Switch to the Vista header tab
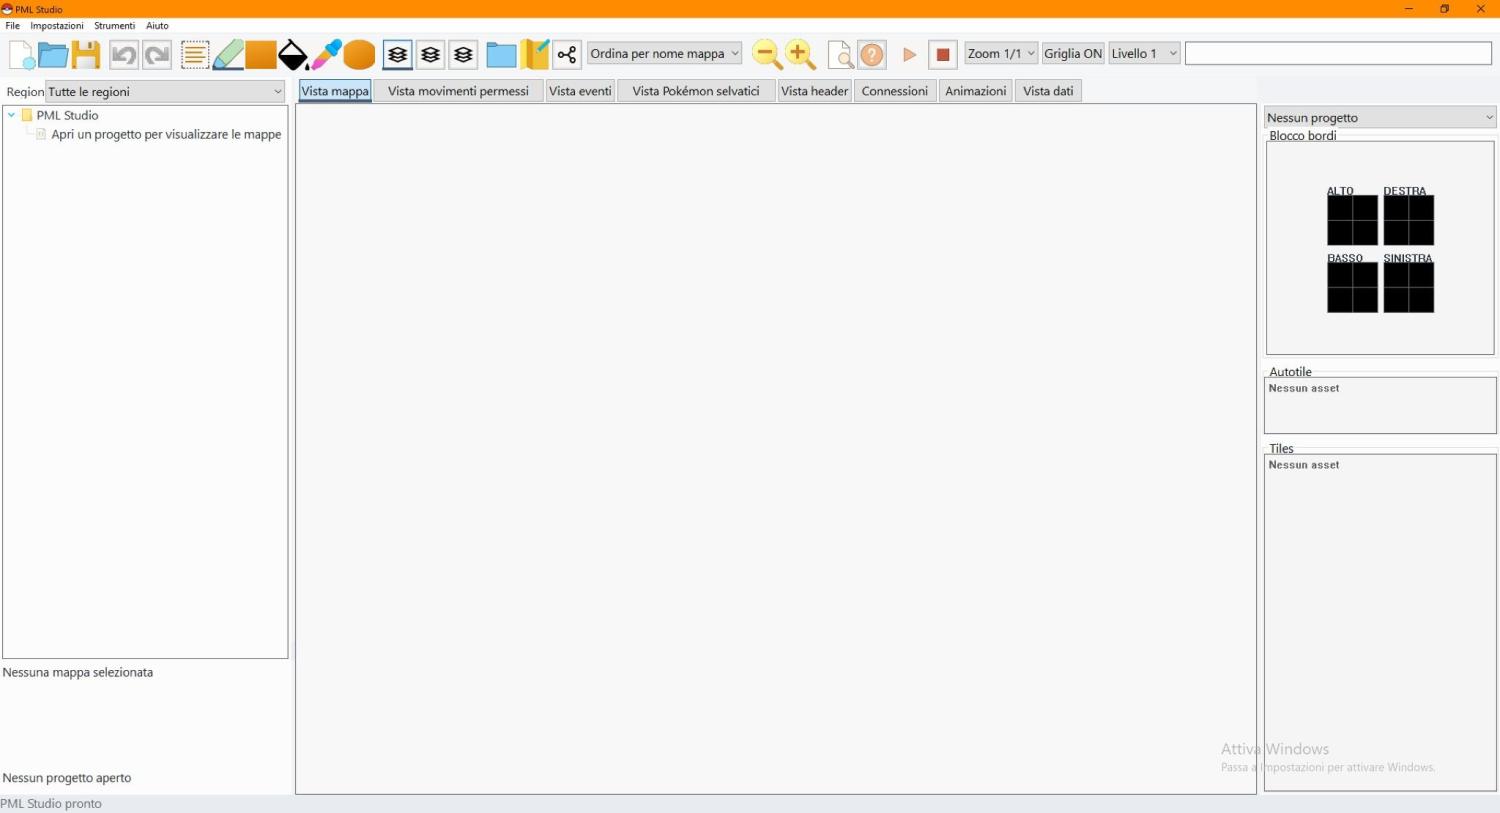The height and width of the screenshot is (813, 1500). 814,91
